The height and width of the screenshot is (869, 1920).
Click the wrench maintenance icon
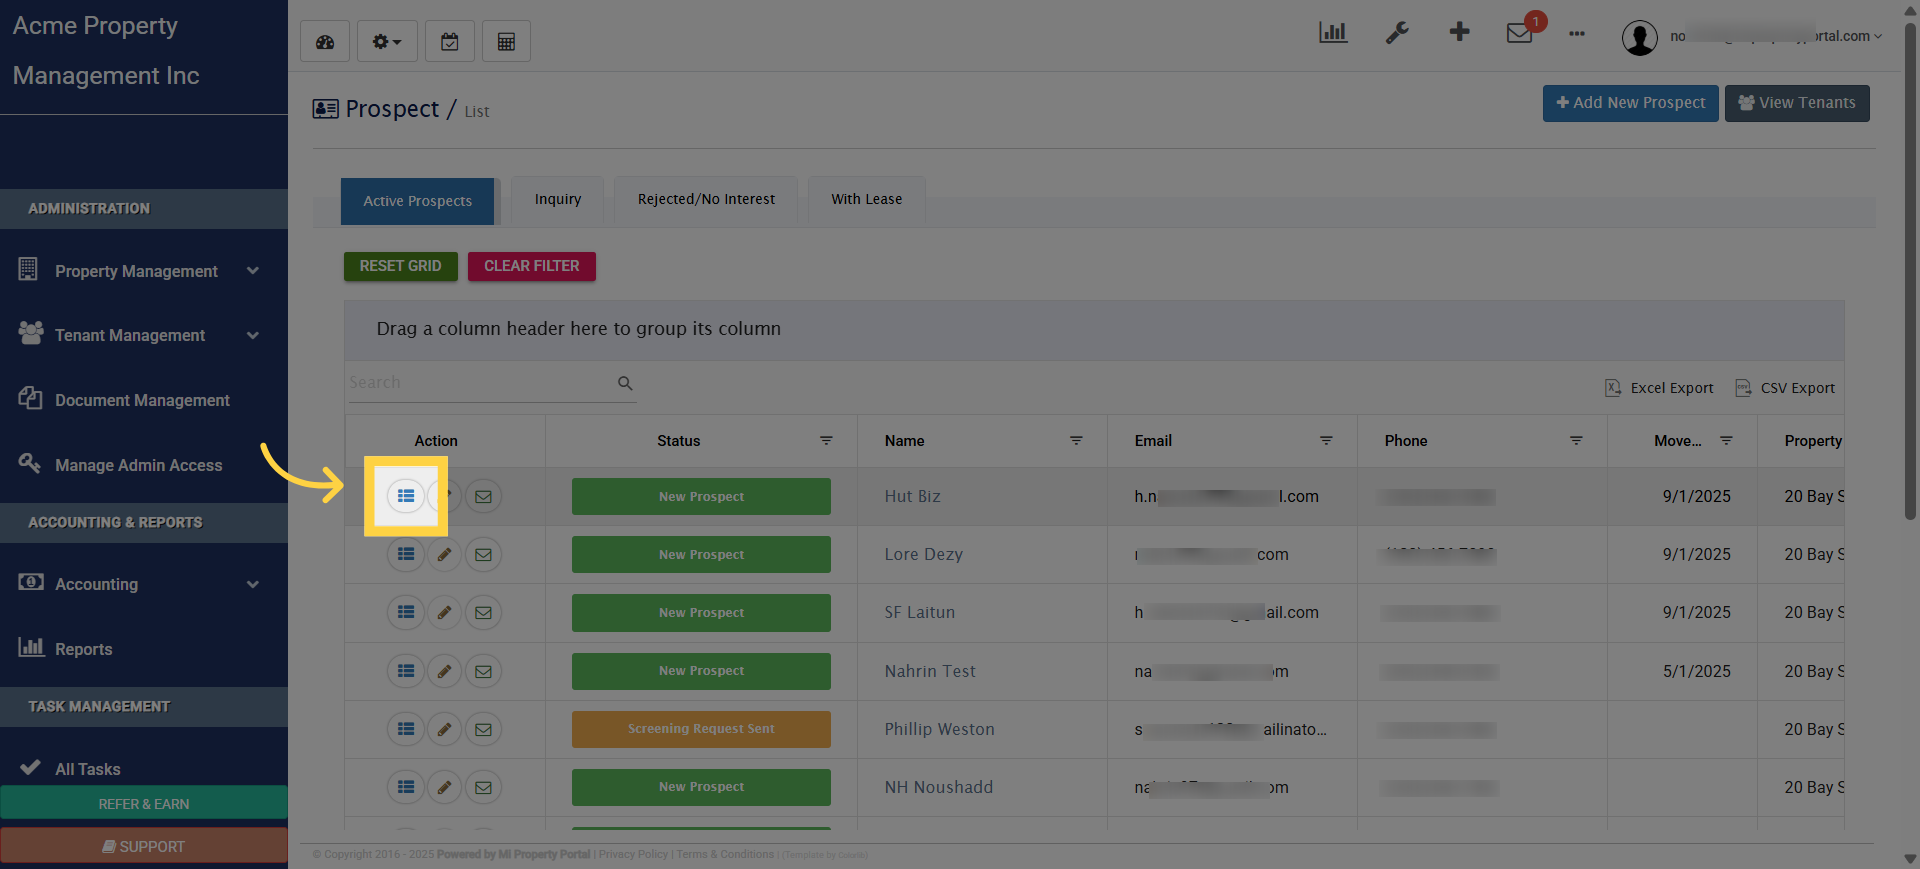(x=1397, y=33)
